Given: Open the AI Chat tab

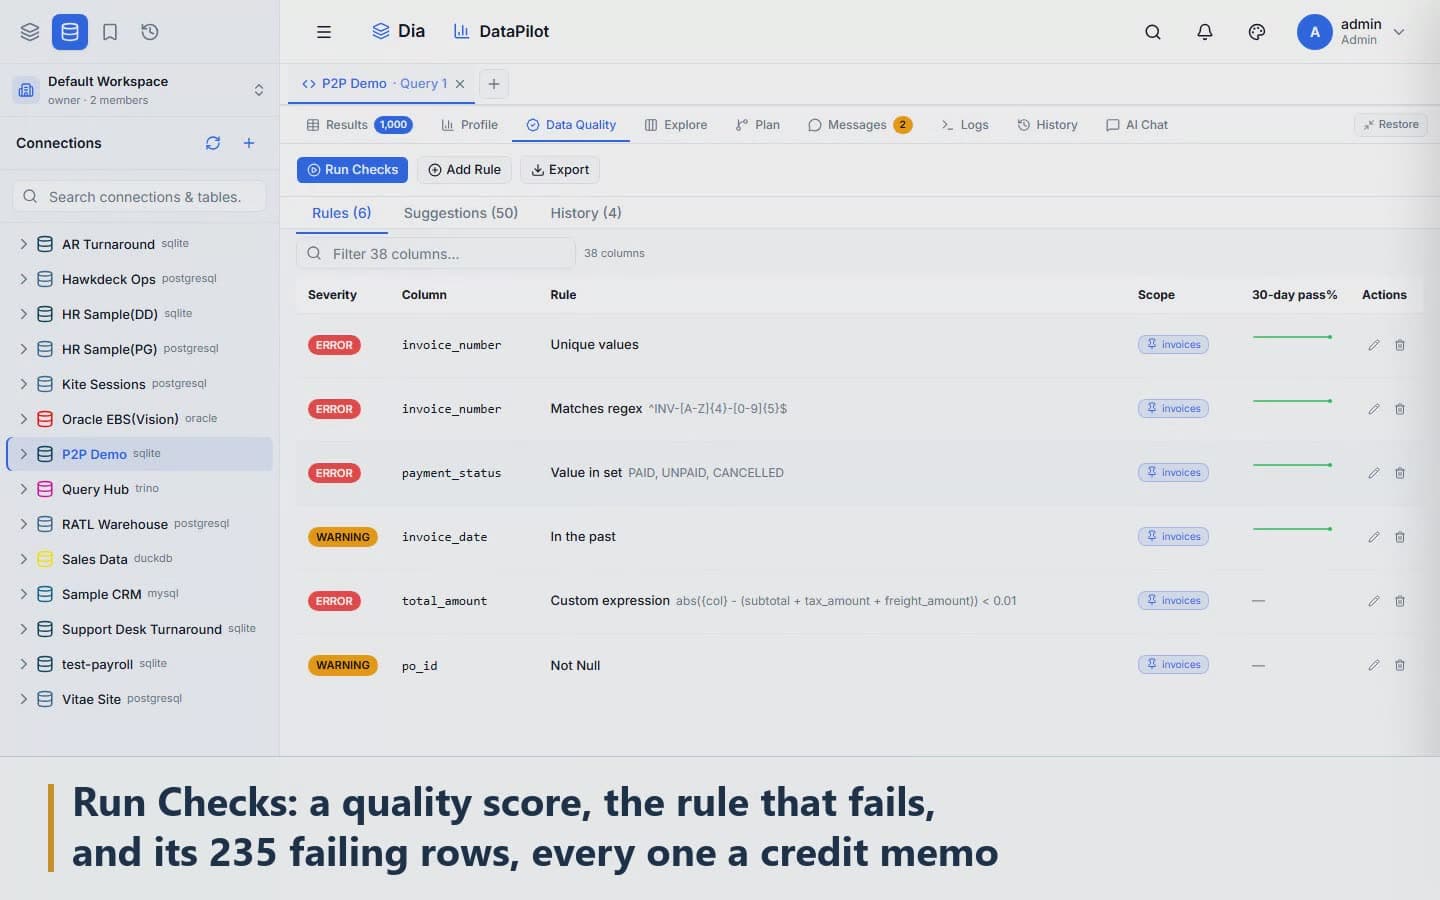Looking at the screenshot, I should coord(1137,125).
